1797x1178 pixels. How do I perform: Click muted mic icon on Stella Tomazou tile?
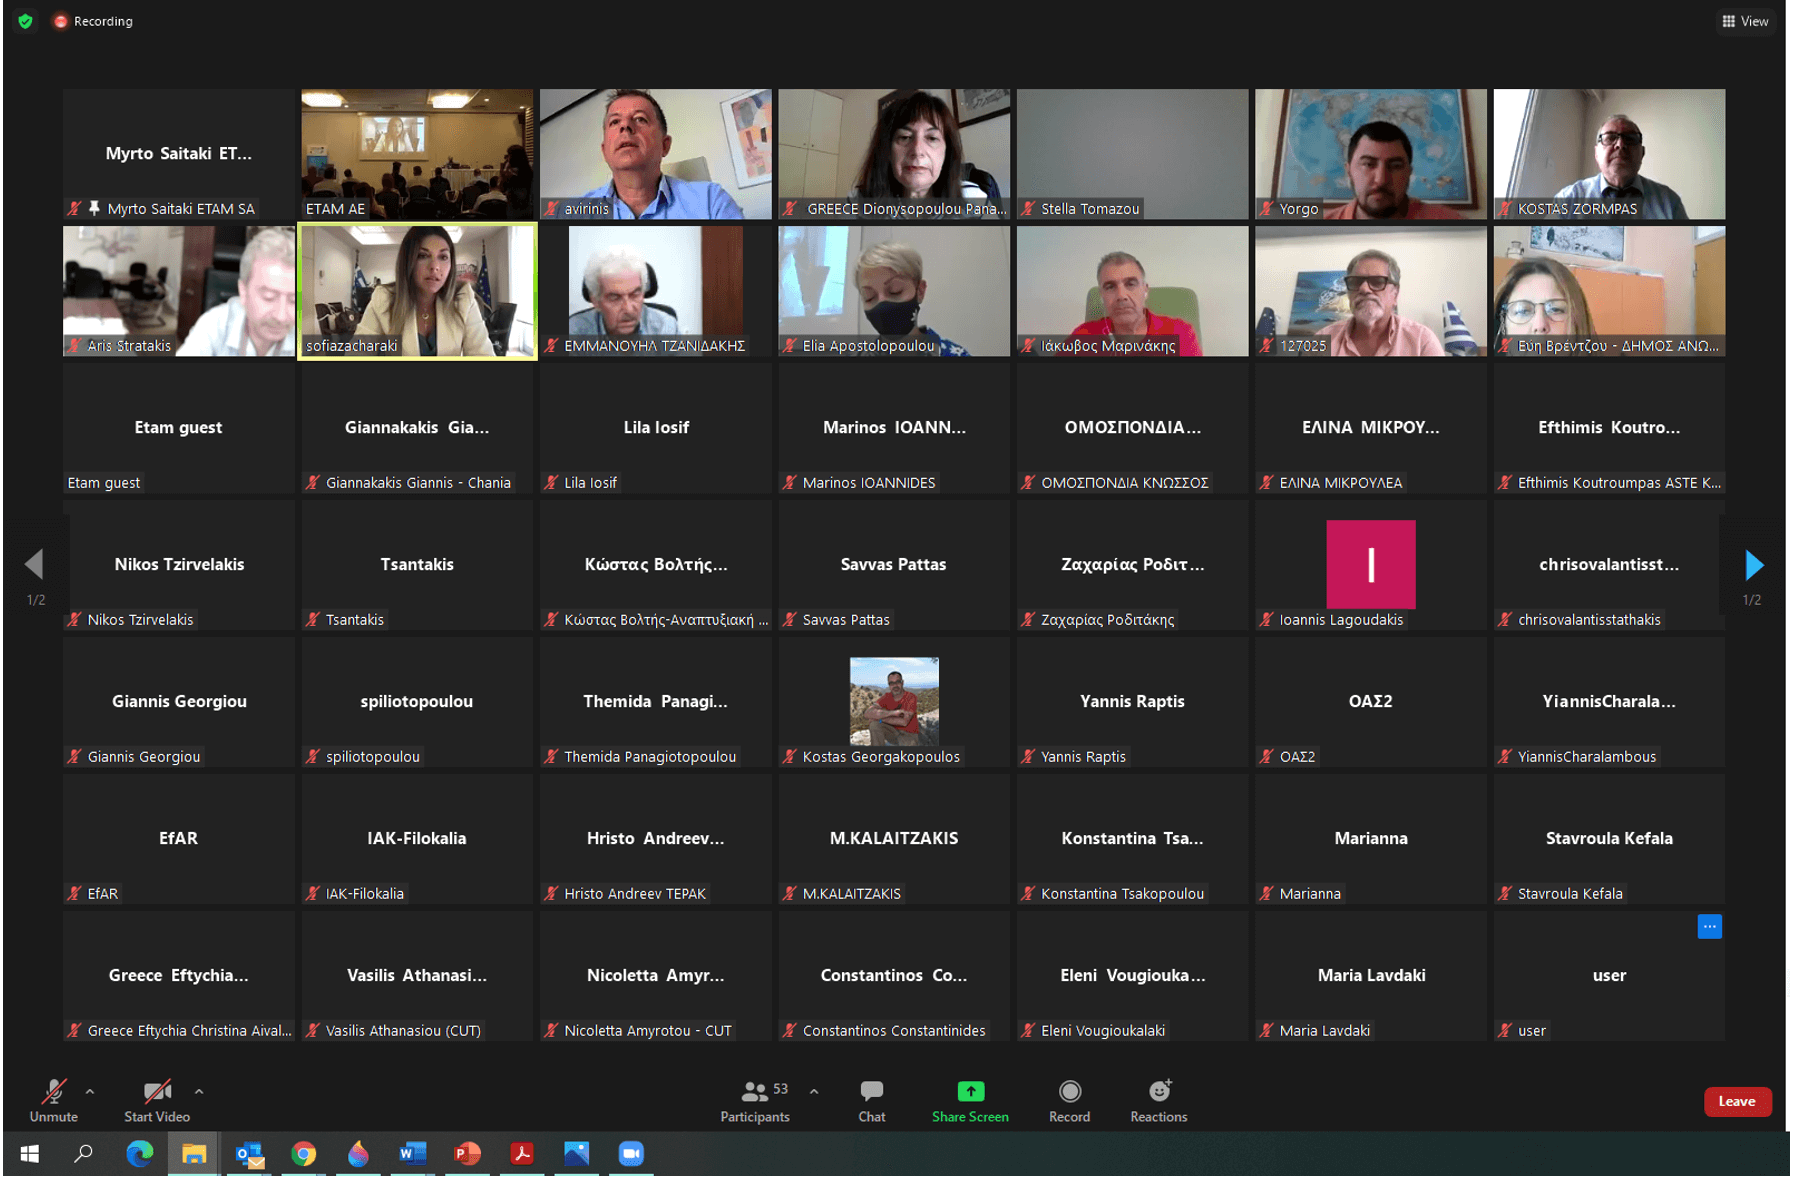(x=1027, y=209)
